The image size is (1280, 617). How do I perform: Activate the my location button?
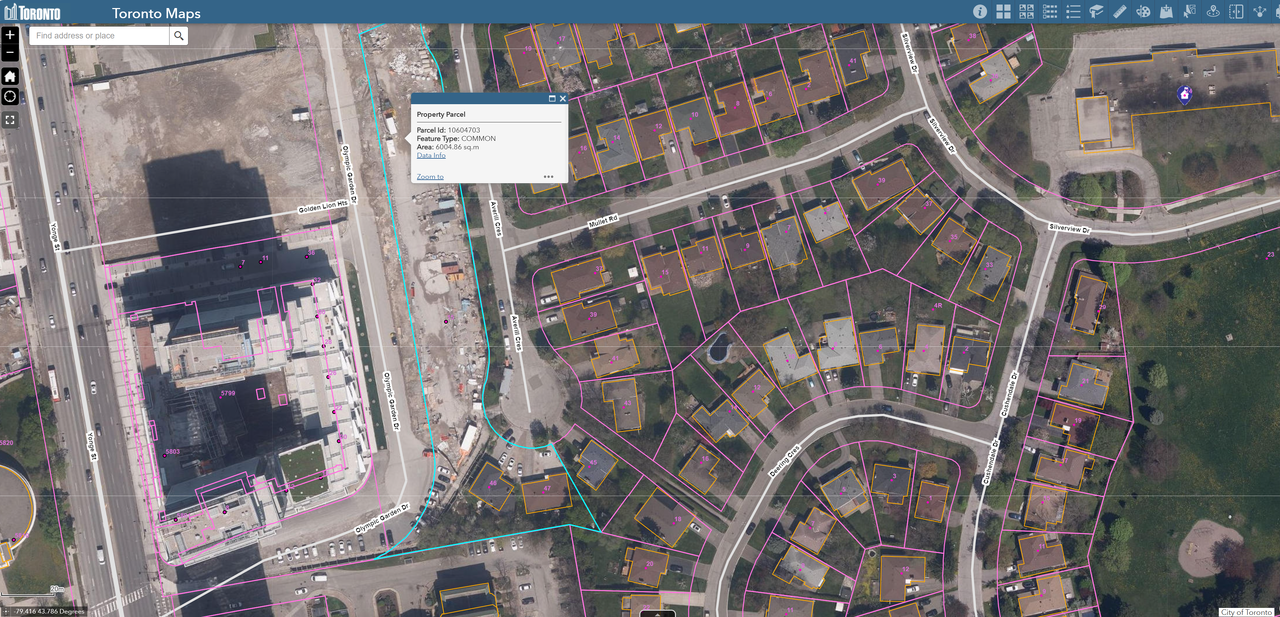[x=10, y=97]
